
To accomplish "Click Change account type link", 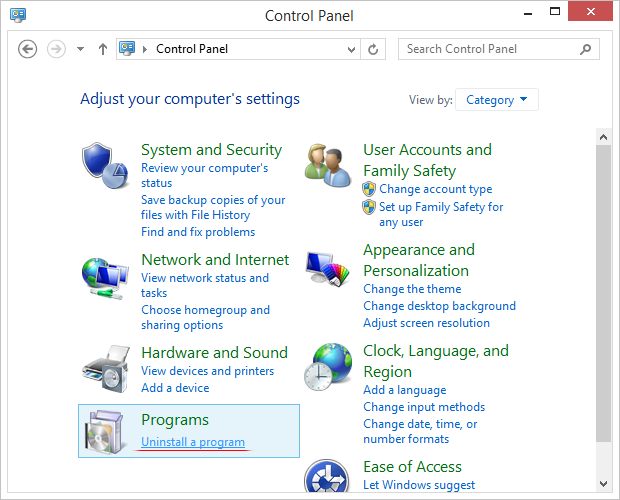I will [436, 189].
